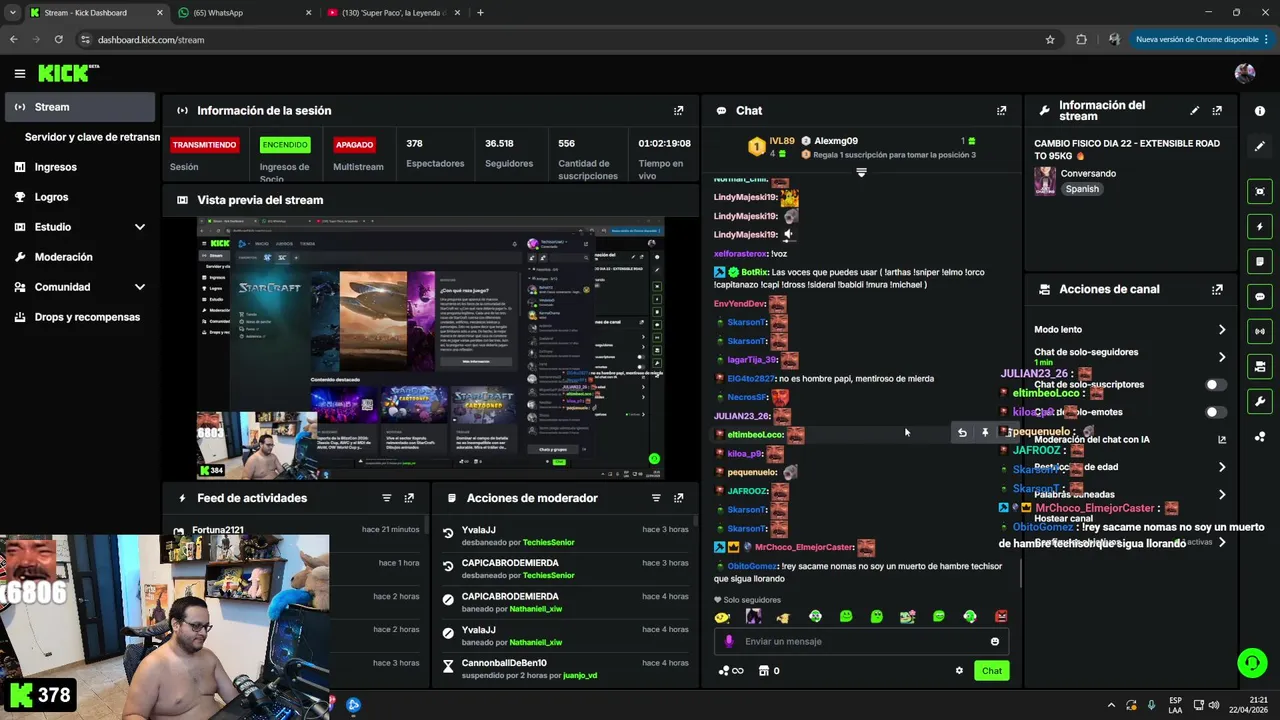
Task: Pin eltimbeoLoco's hovered chat message
Action: point(985,433)
